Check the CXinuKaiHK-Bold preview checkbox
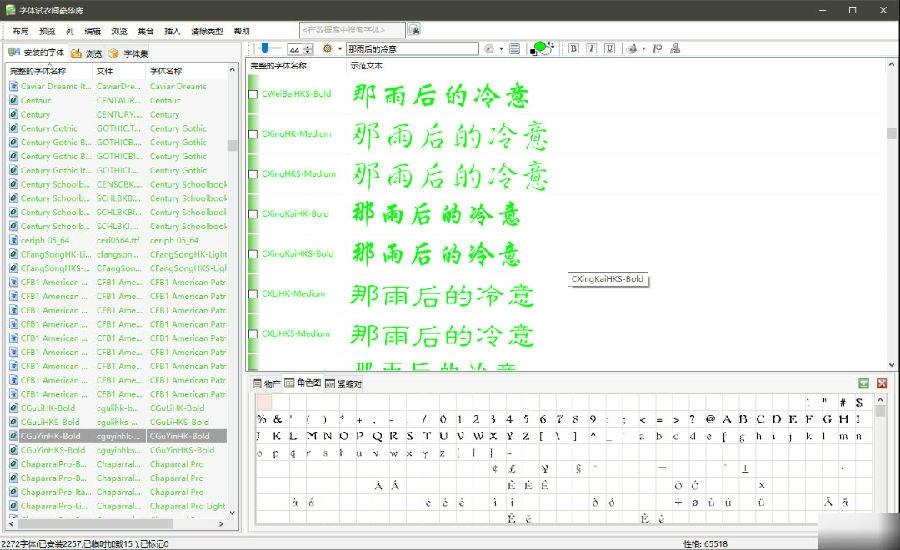Image resolution: width=900 pixels, height=550 pixels. [x=253, y=214]
